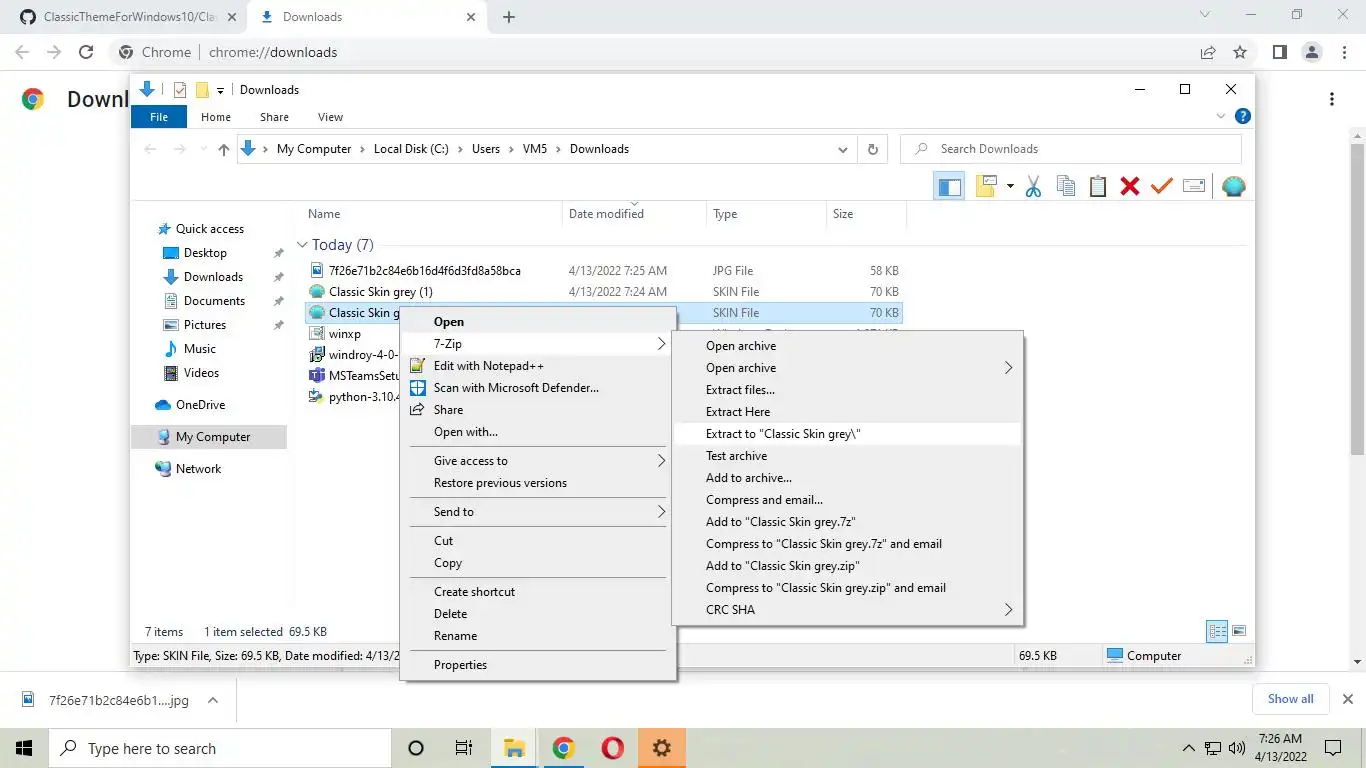Click the Notepad++ icon in context menu
This screenshot has height=768, width=1366.
click(x=417, y=366)
